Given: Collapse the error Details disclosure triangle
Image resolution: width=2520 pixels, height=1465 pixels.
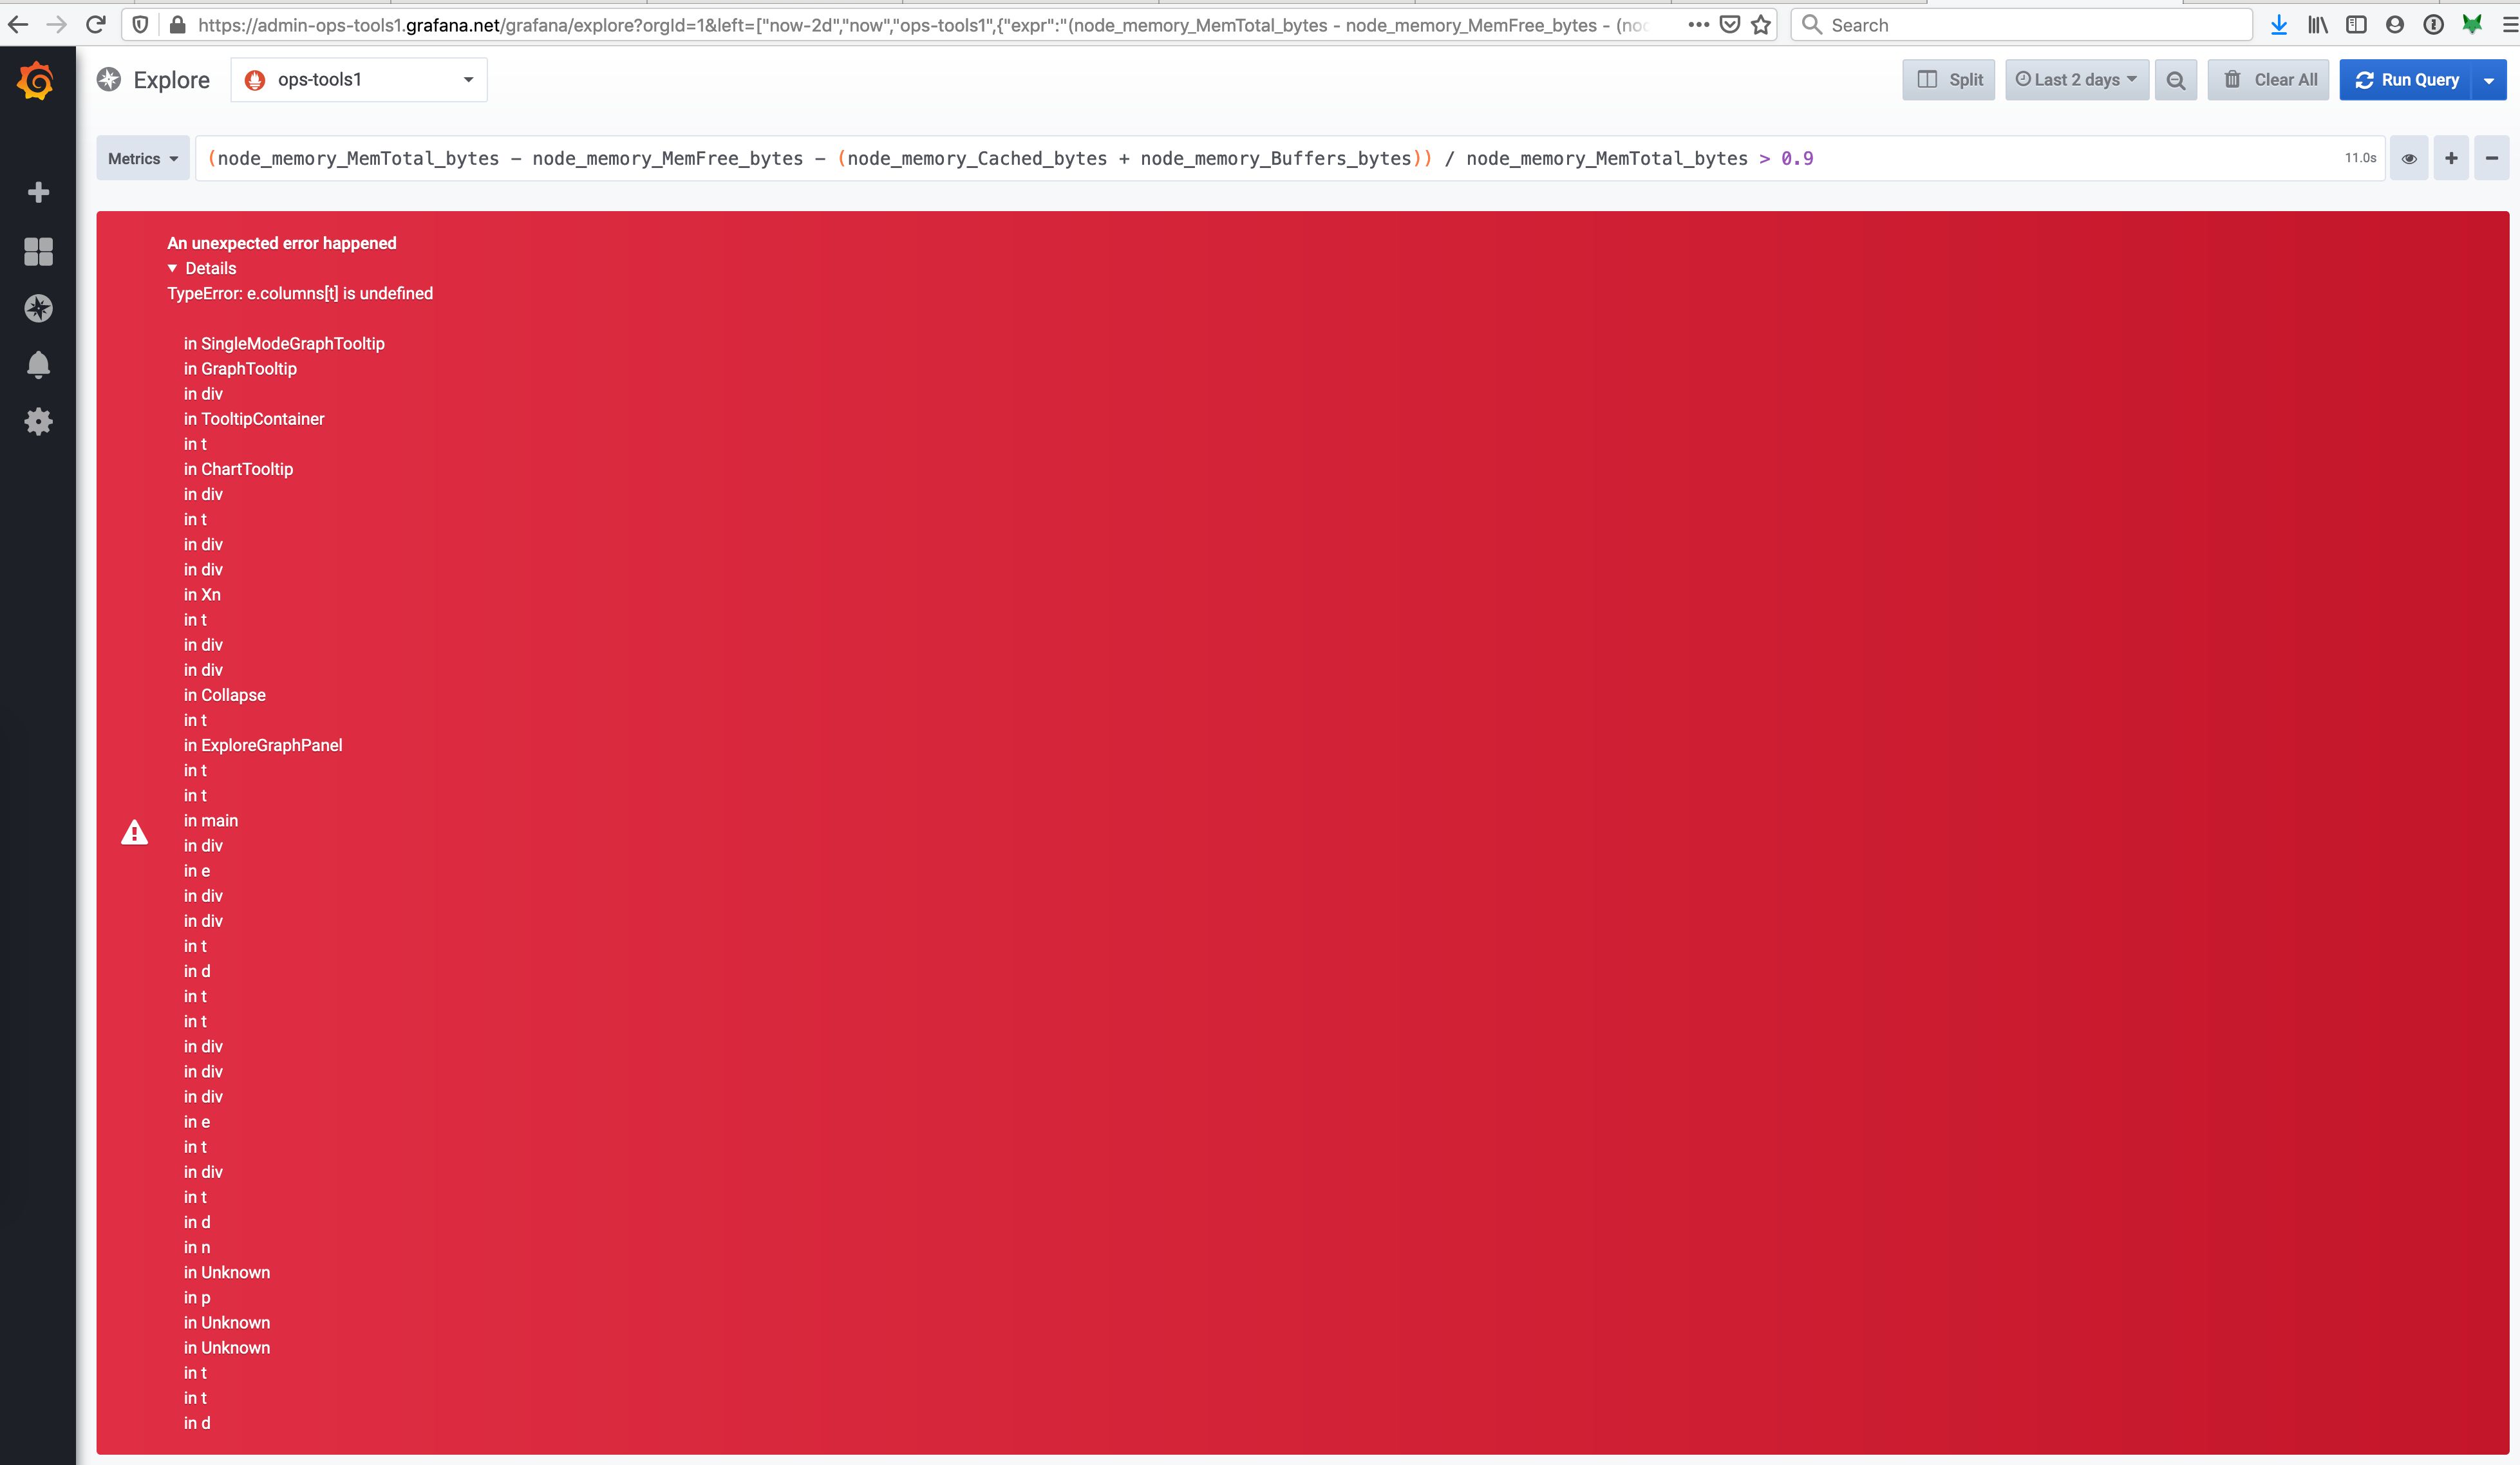Looking at the screenshot, I should click(x=172, y=268).
